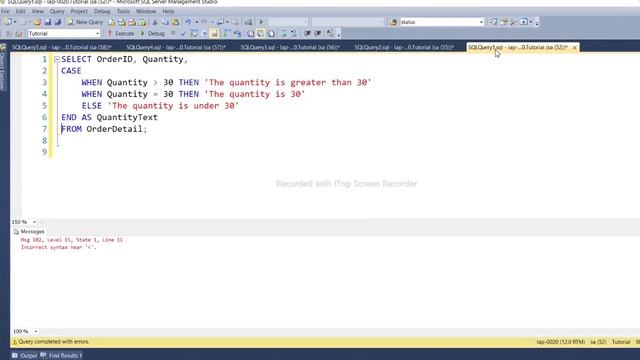640x360 pixels.
Task: Switch output to Results to Text
Action: click(250, 33)
